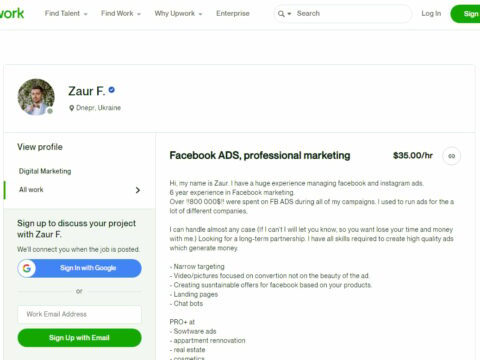Copy profile link via chain icon
Screen dimensions: 480x360
coord(451,156)
